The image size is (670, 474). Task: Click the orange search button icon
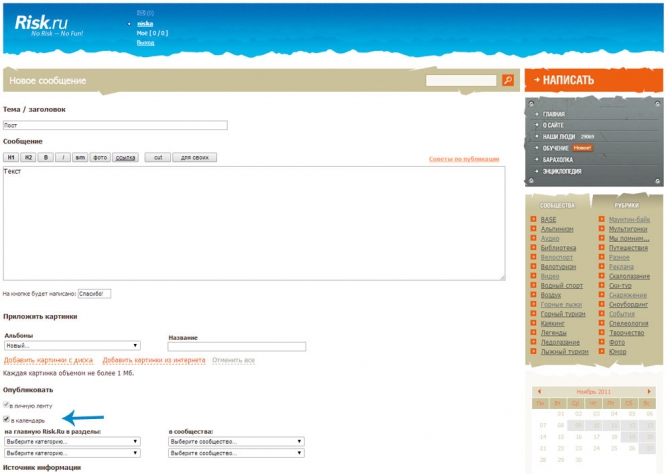508,80
